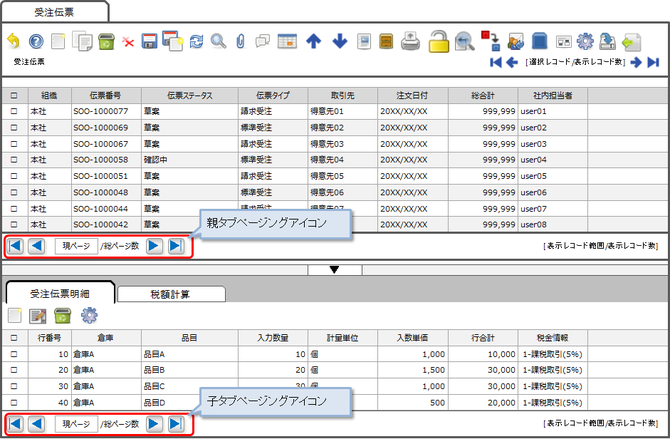Click the paperclip attachment icon
670x439 pixels.
point(241,41)
